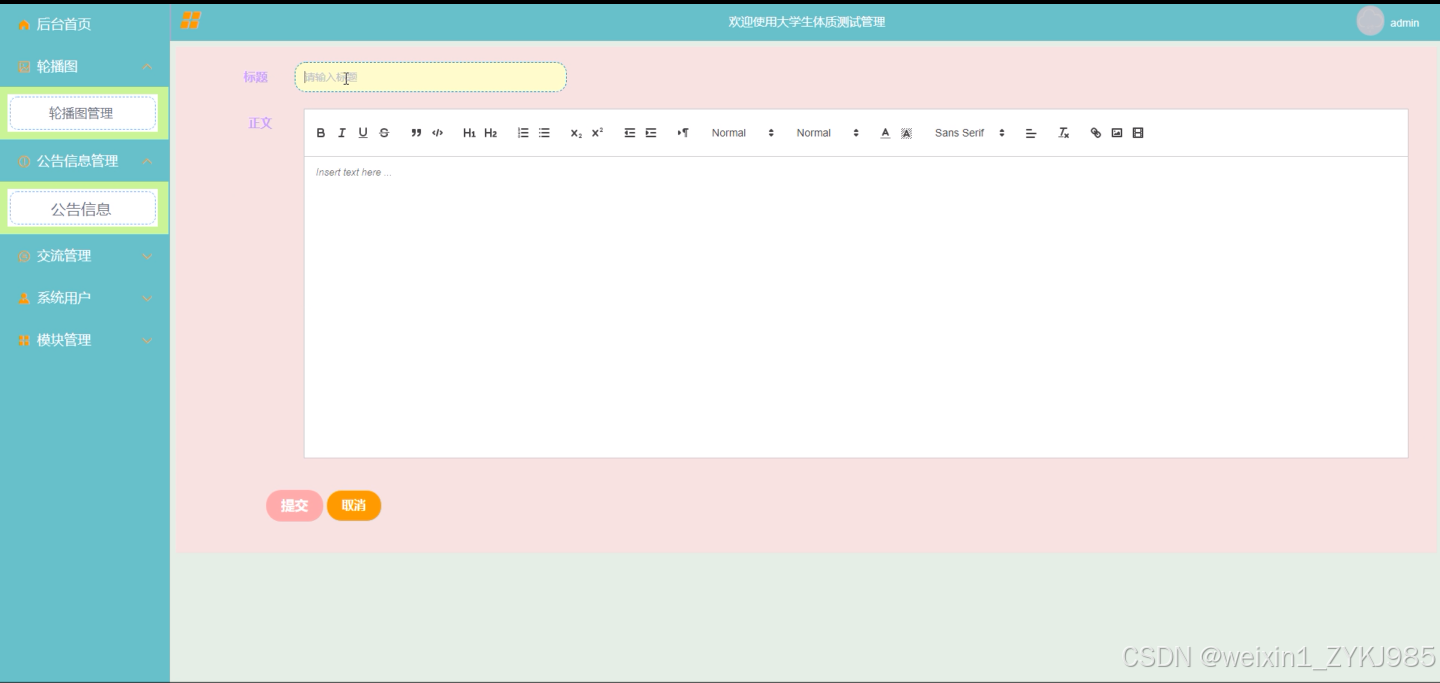Viewport: 1440px width, 683px height.
Task: Apply Heading 1 style
Action: [x=469, y=133]
